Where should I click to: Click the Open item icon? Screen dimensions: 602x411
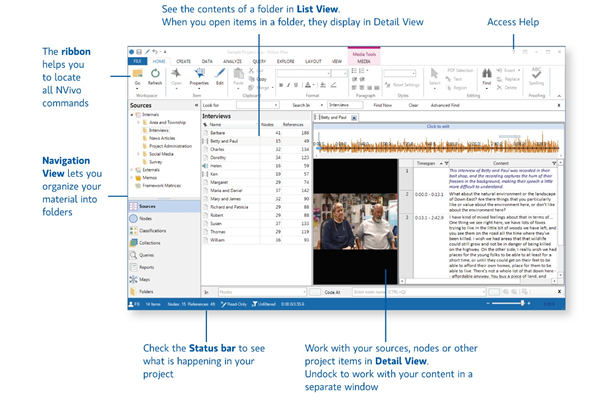tap(176, 73)
